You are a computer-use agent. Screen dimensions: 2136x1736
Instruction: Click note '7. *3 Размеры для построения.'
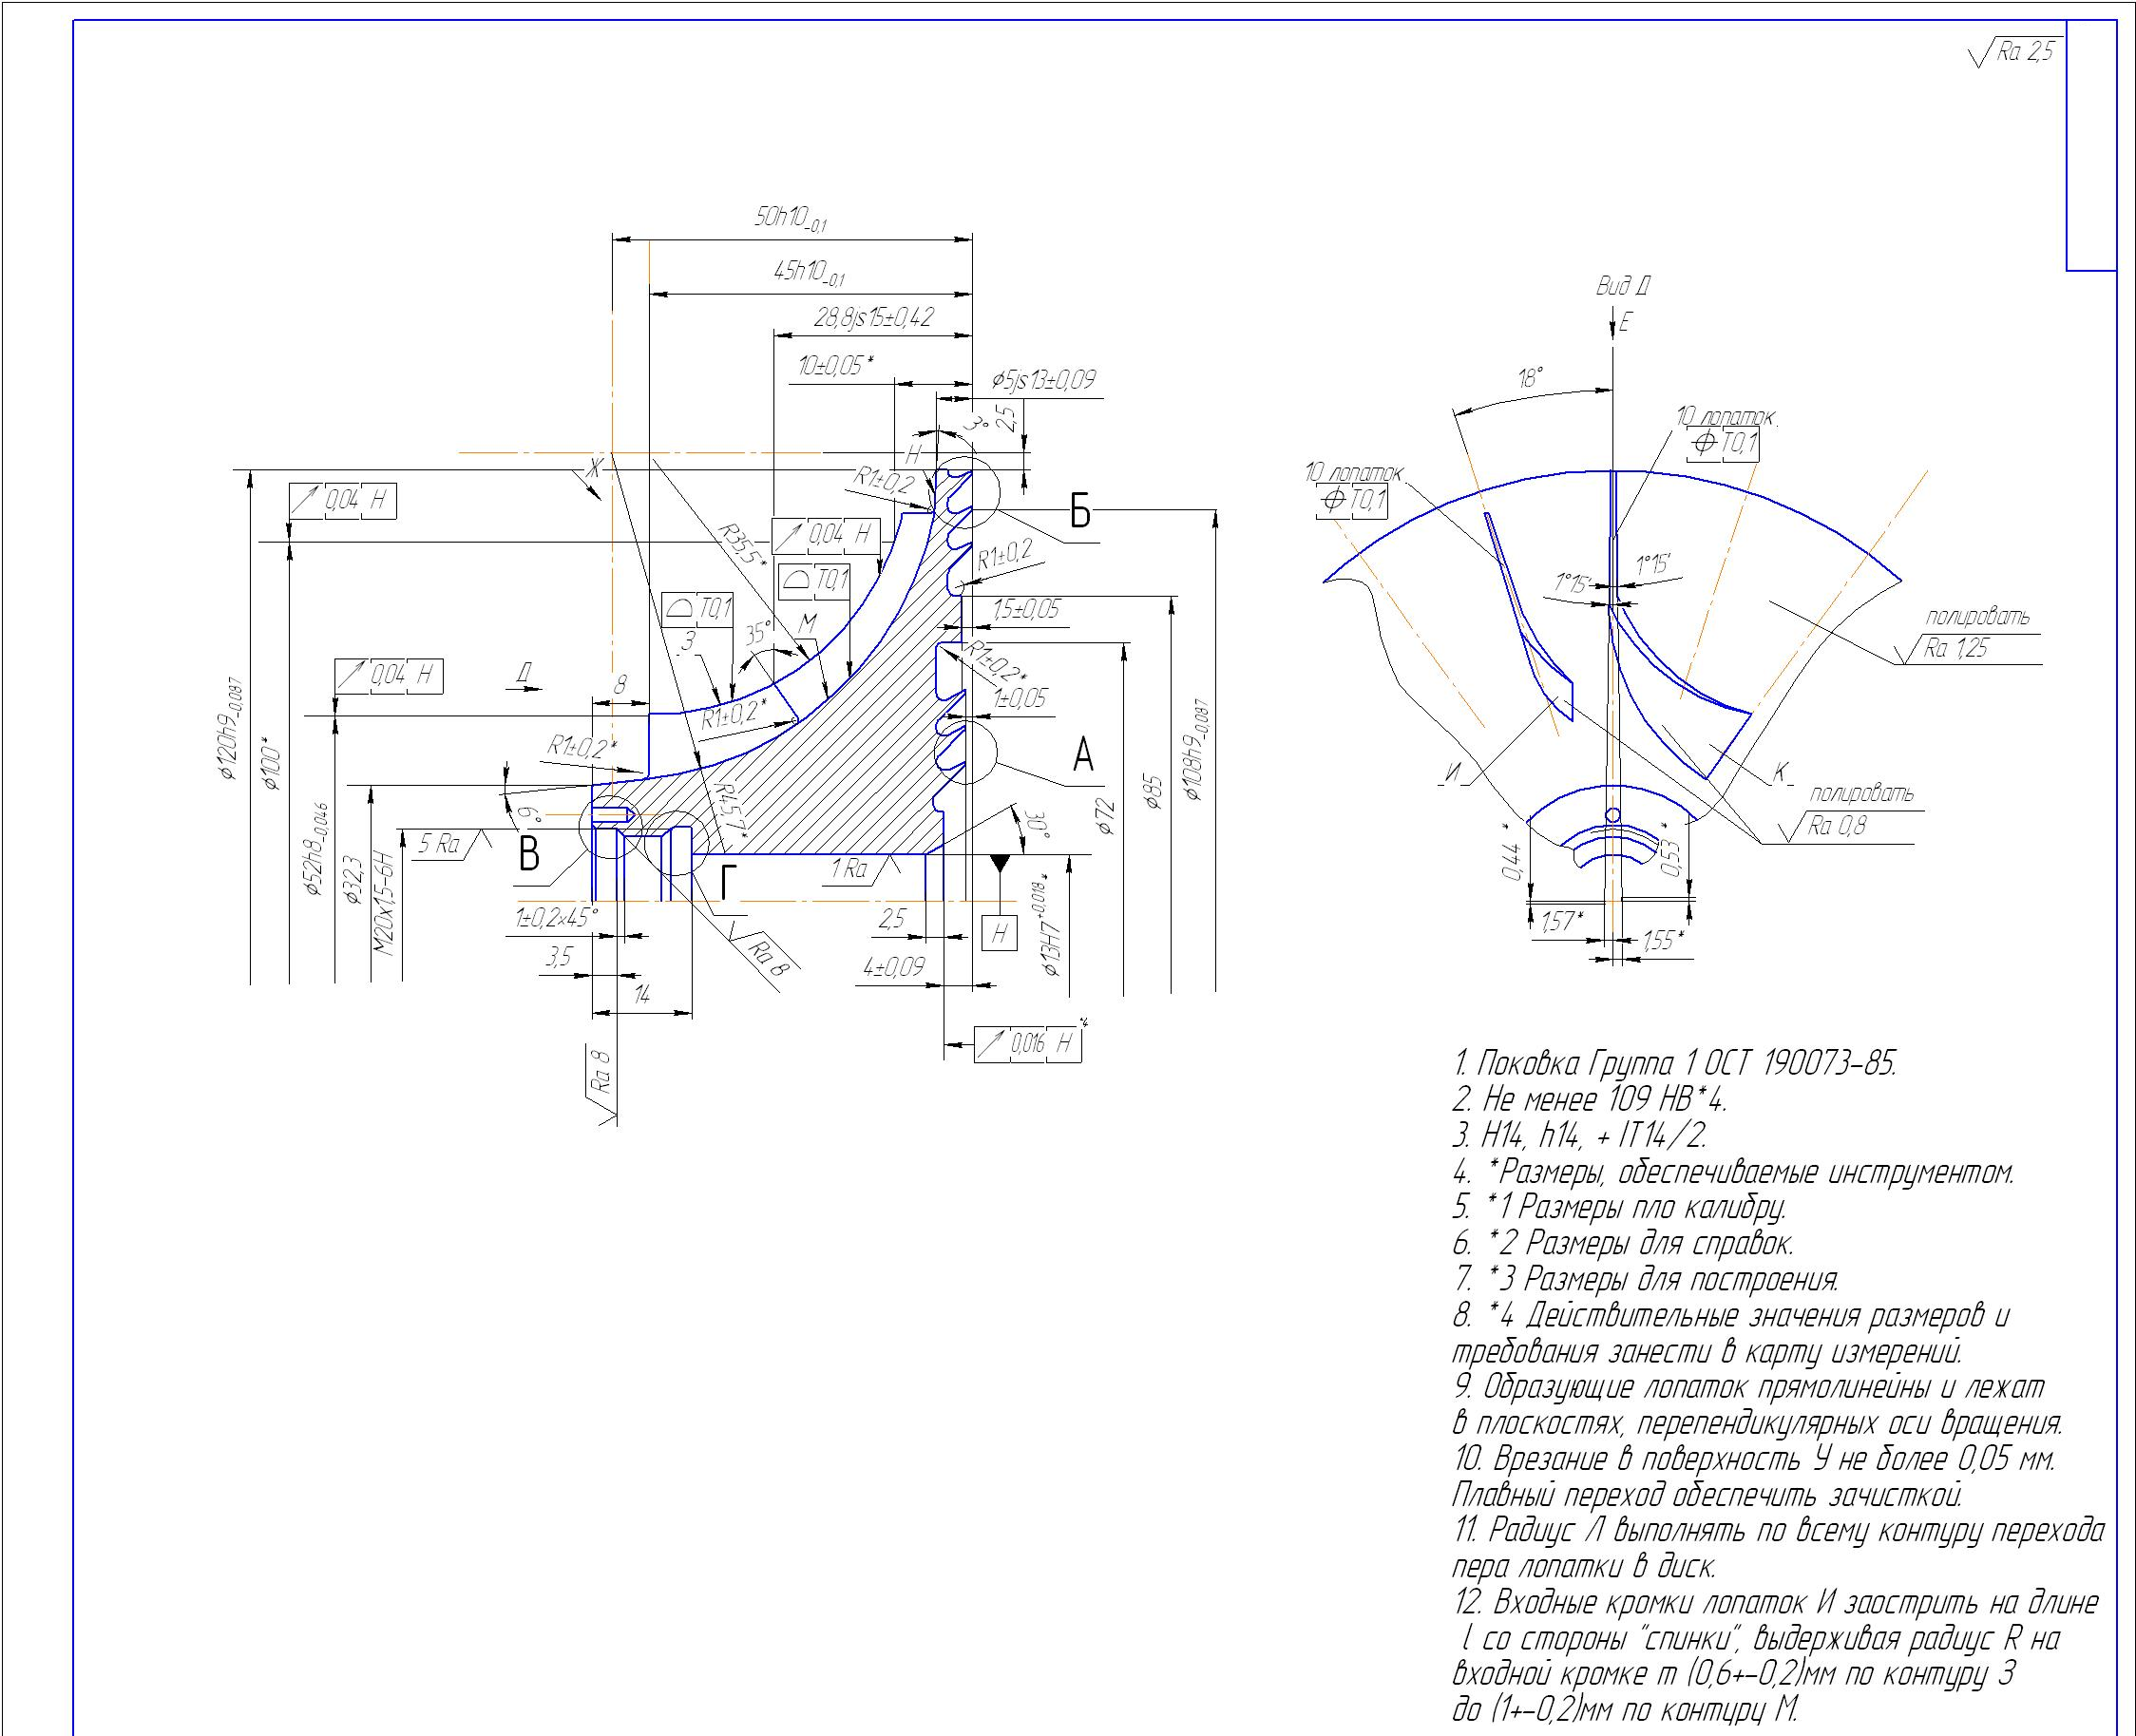point(1646,1280)
